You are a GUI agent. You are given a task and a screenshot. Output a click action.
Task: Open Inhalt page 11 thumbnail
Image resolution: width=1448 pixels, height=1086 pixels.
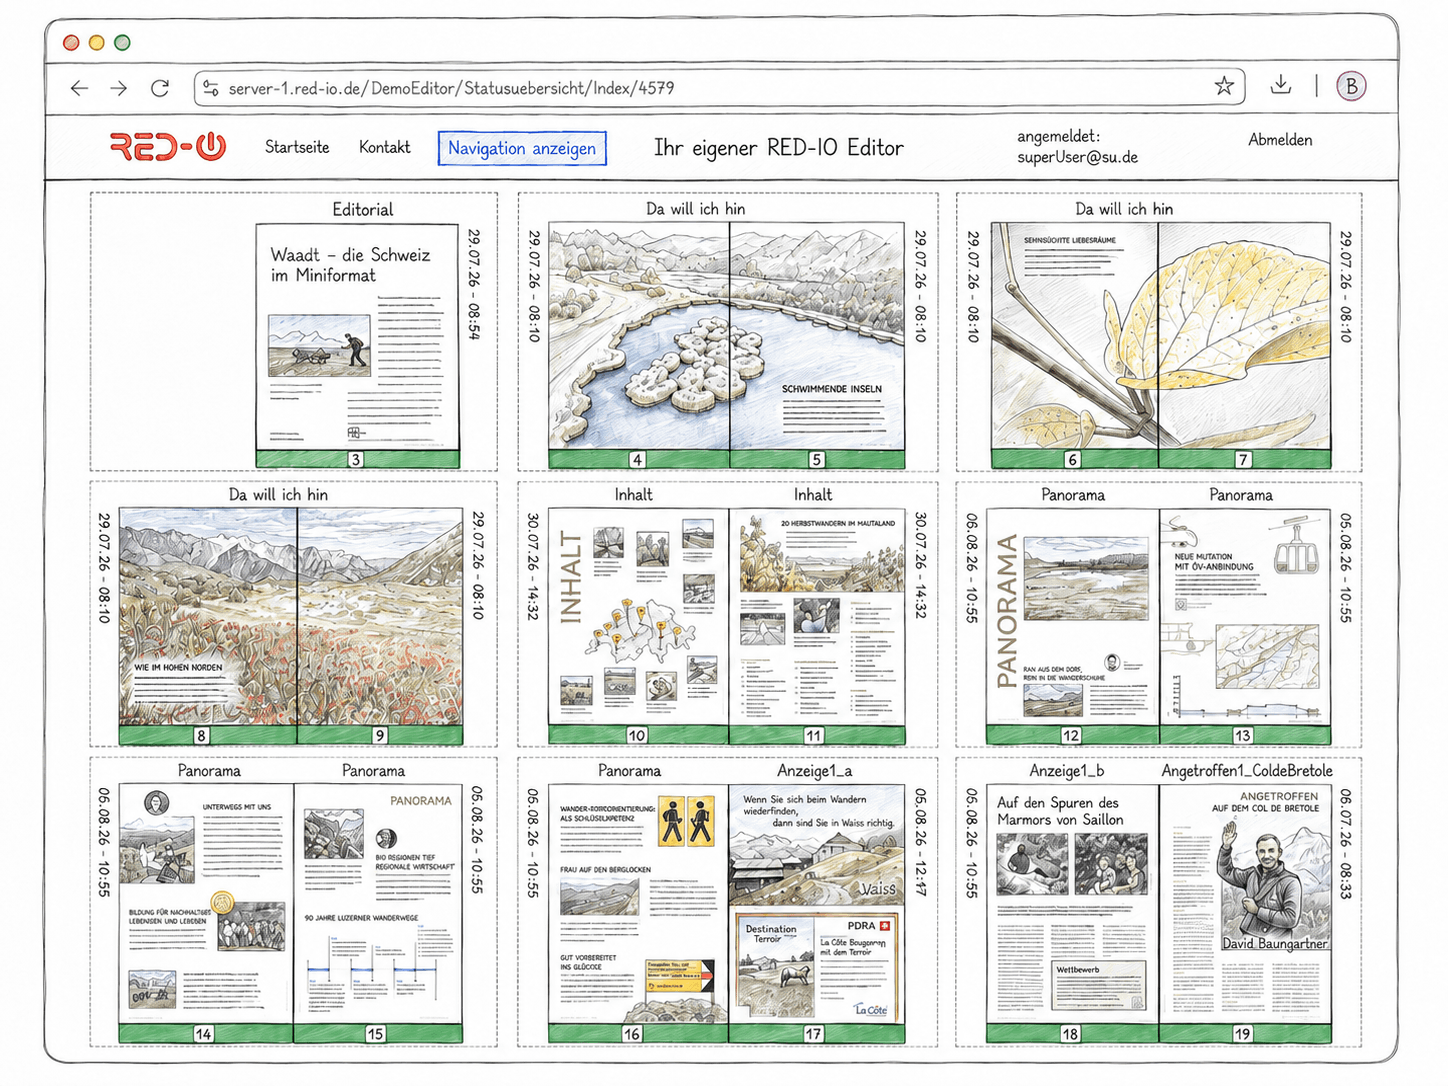click(x=817, y=625)
